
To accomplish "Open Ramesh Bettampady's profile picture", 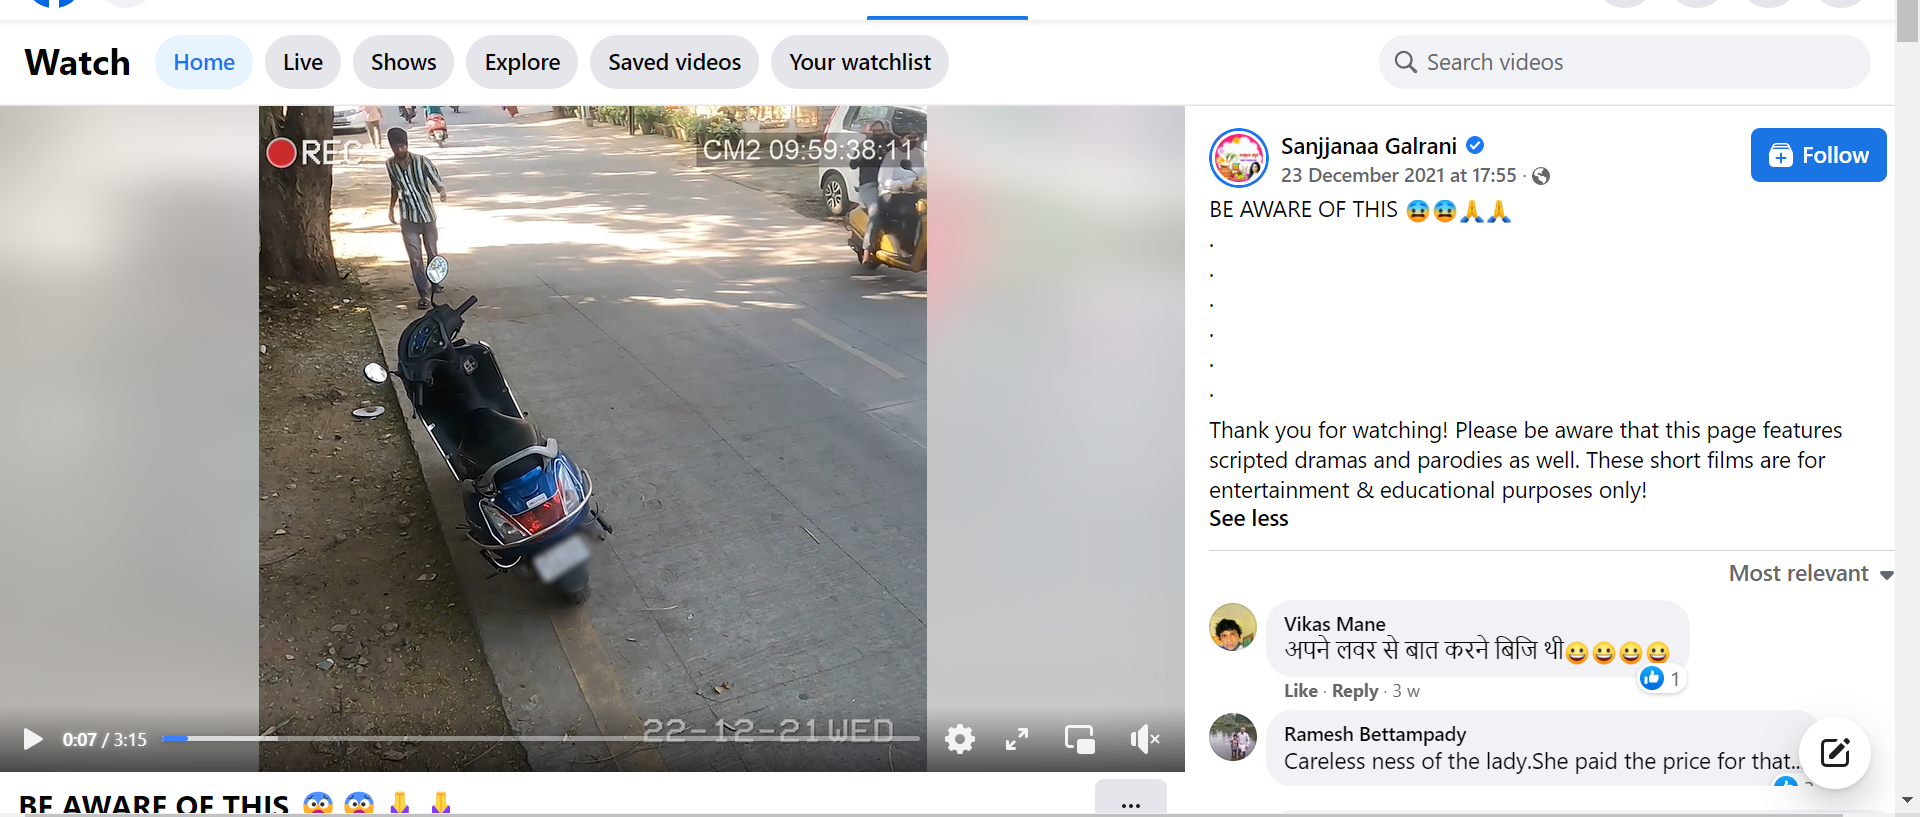I will pos(1233,737).
